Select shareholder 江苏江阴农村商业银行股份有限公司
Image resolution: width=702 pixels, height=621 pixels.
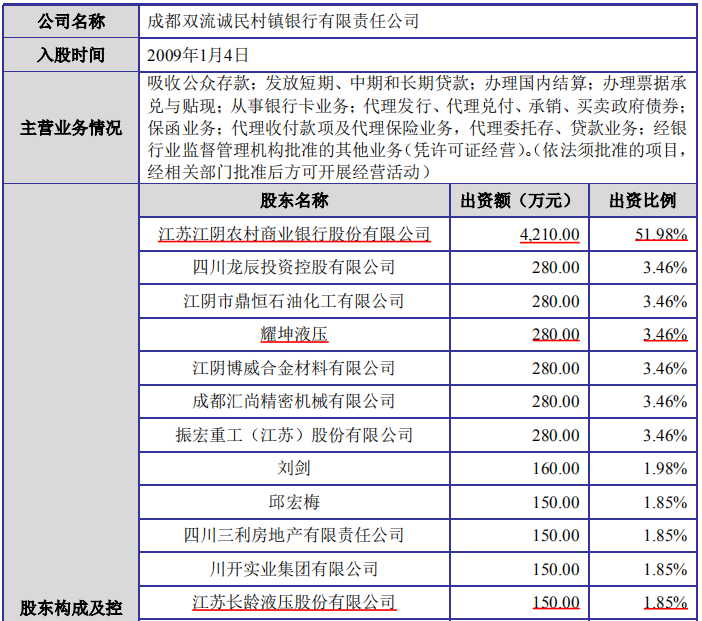pos(294,234)
